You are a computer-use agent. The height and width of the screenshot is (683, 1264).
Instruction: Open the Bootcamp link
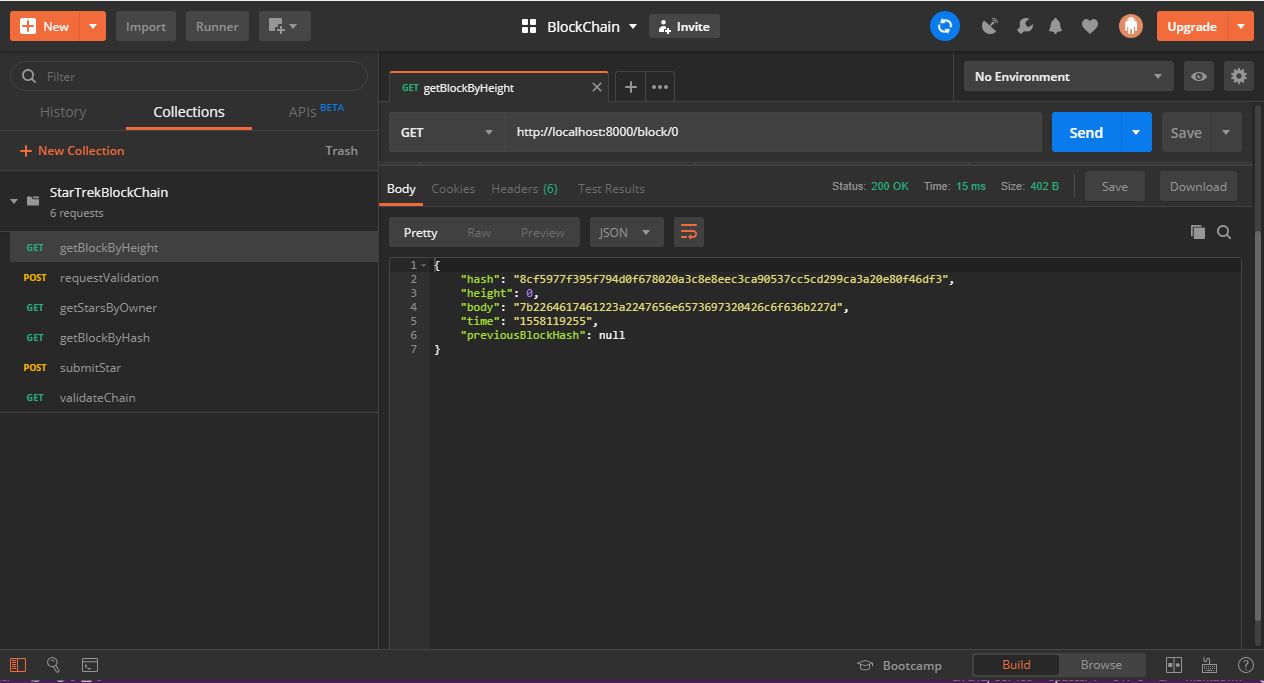[900, 665]
